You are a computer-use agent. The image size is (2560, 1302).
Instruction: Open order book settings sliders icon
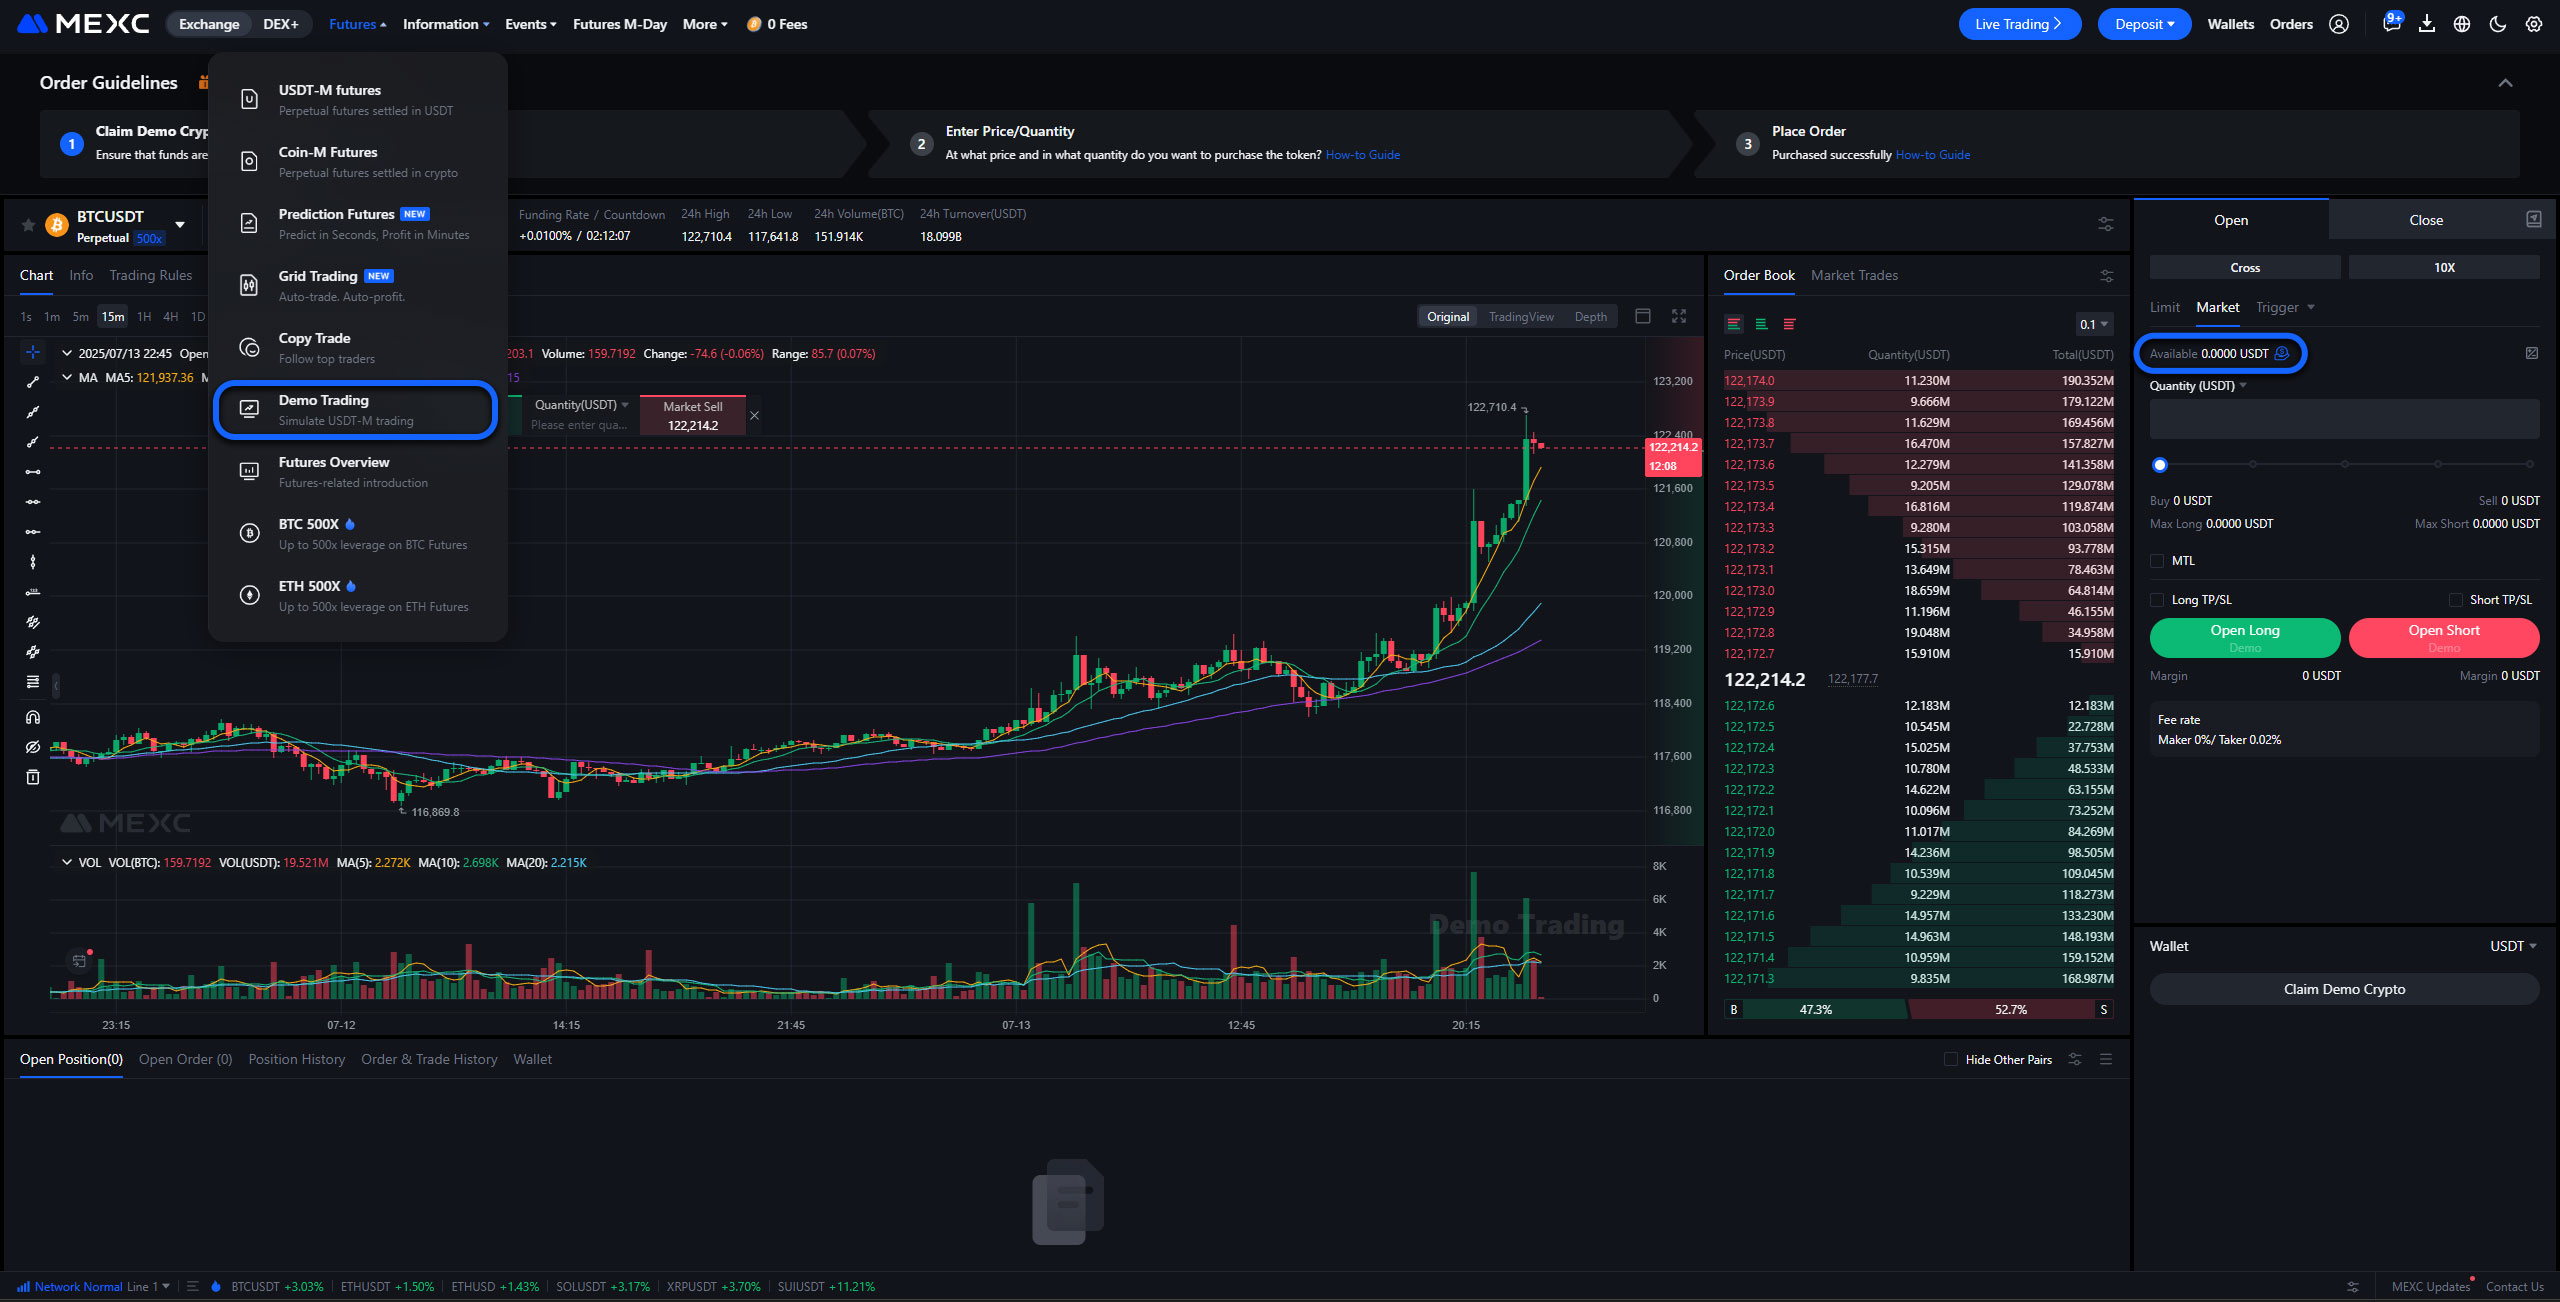(x=2106, y=276)
